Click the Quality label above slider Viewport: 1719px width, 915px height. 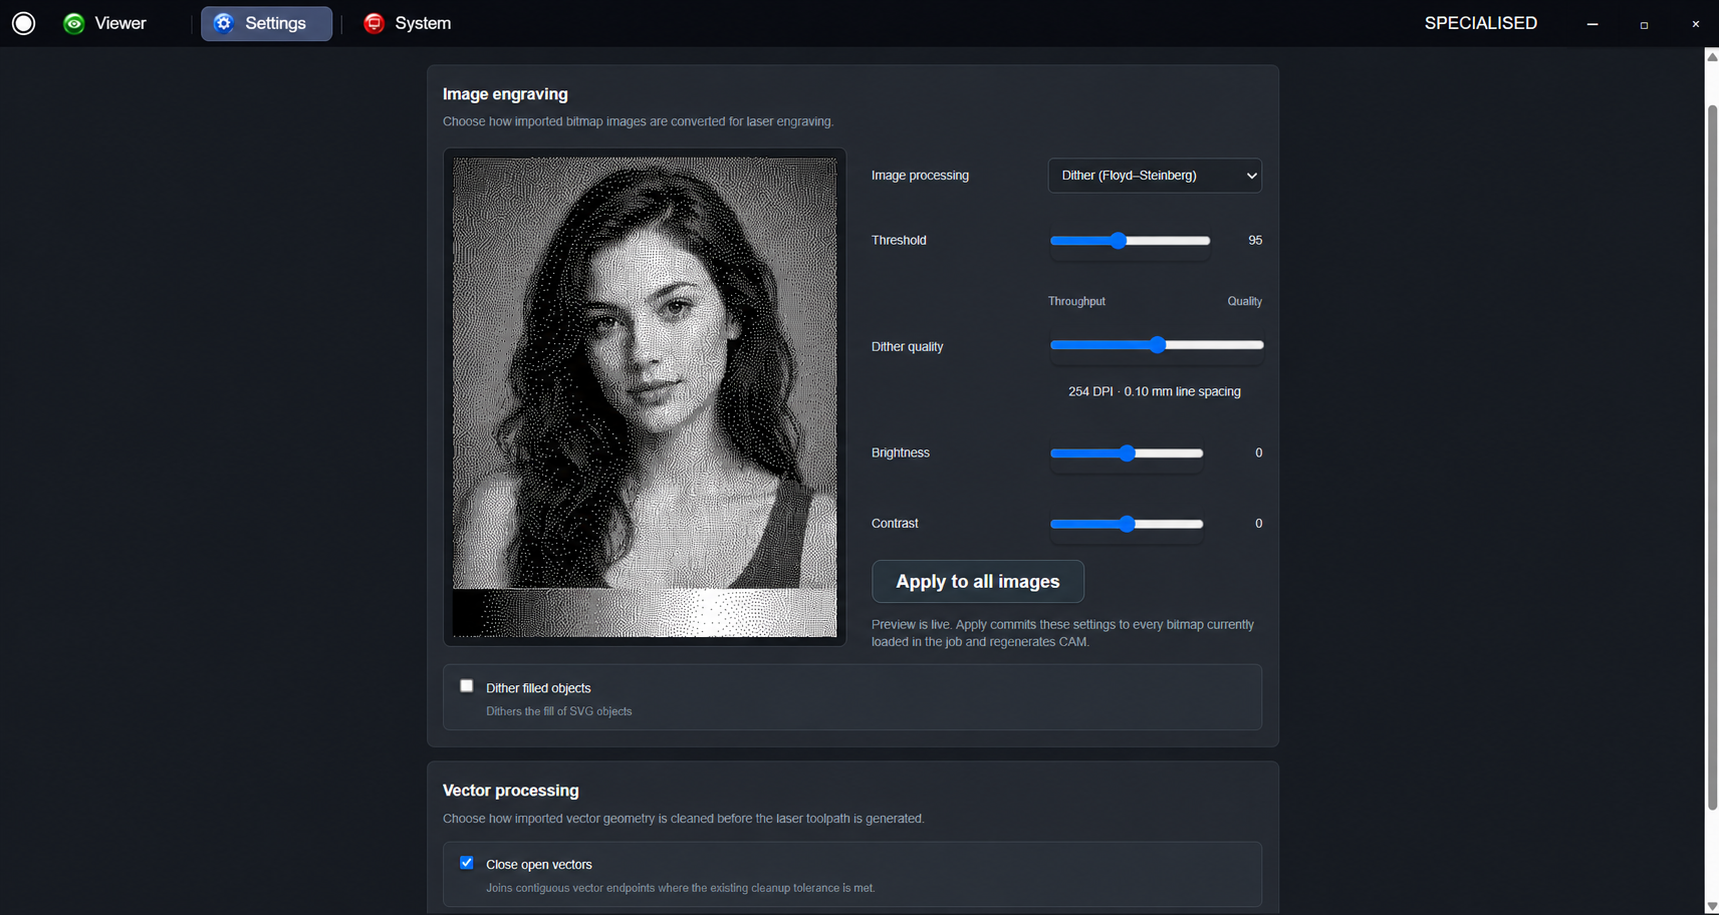point(1244,301)
